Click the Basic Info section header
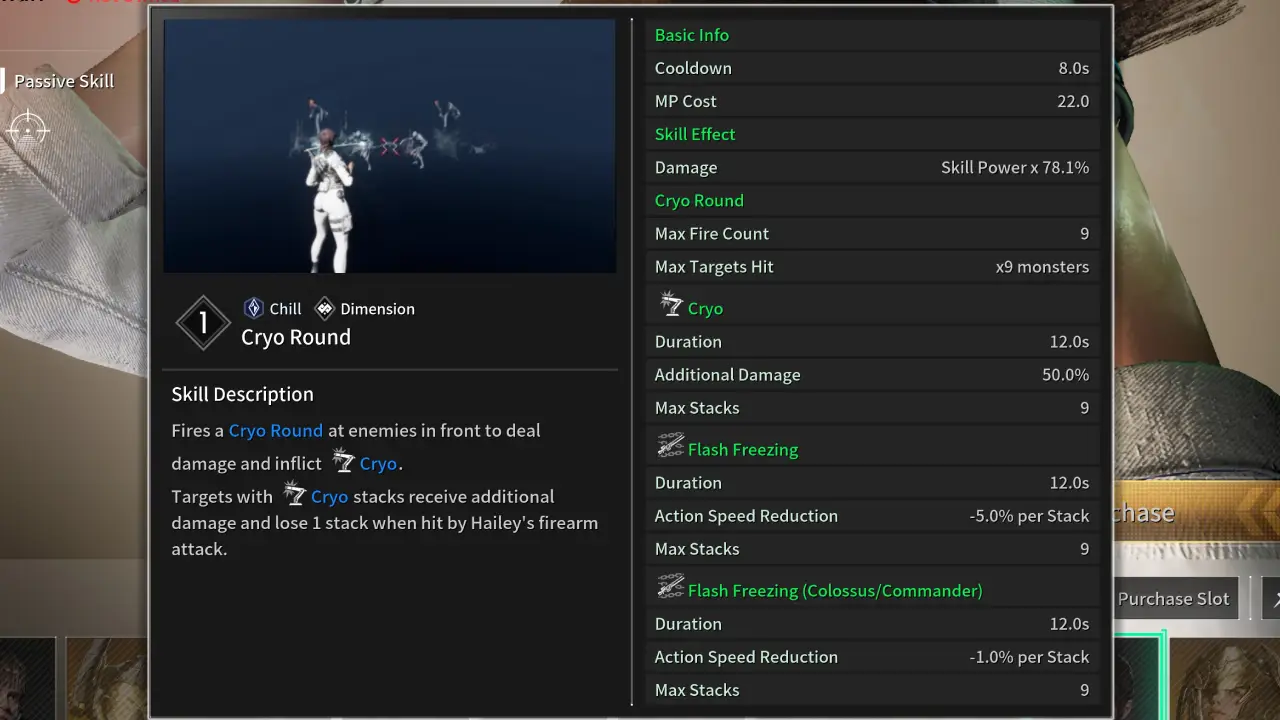The height and width of the screenshot is (720, 1280). coord(691,35)
